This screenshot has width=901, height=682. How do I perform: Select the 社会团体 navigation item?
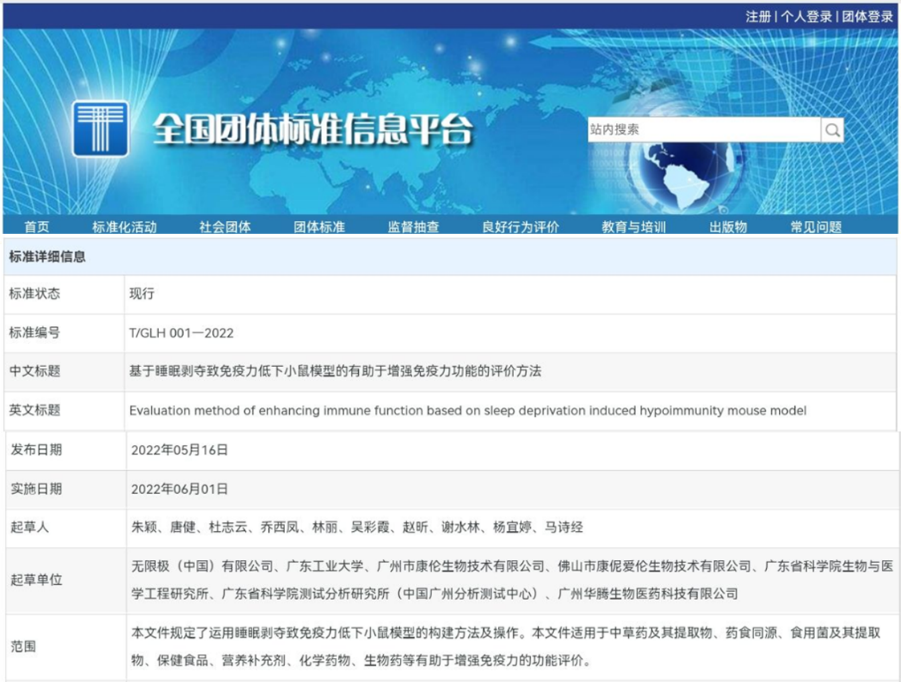225,227
